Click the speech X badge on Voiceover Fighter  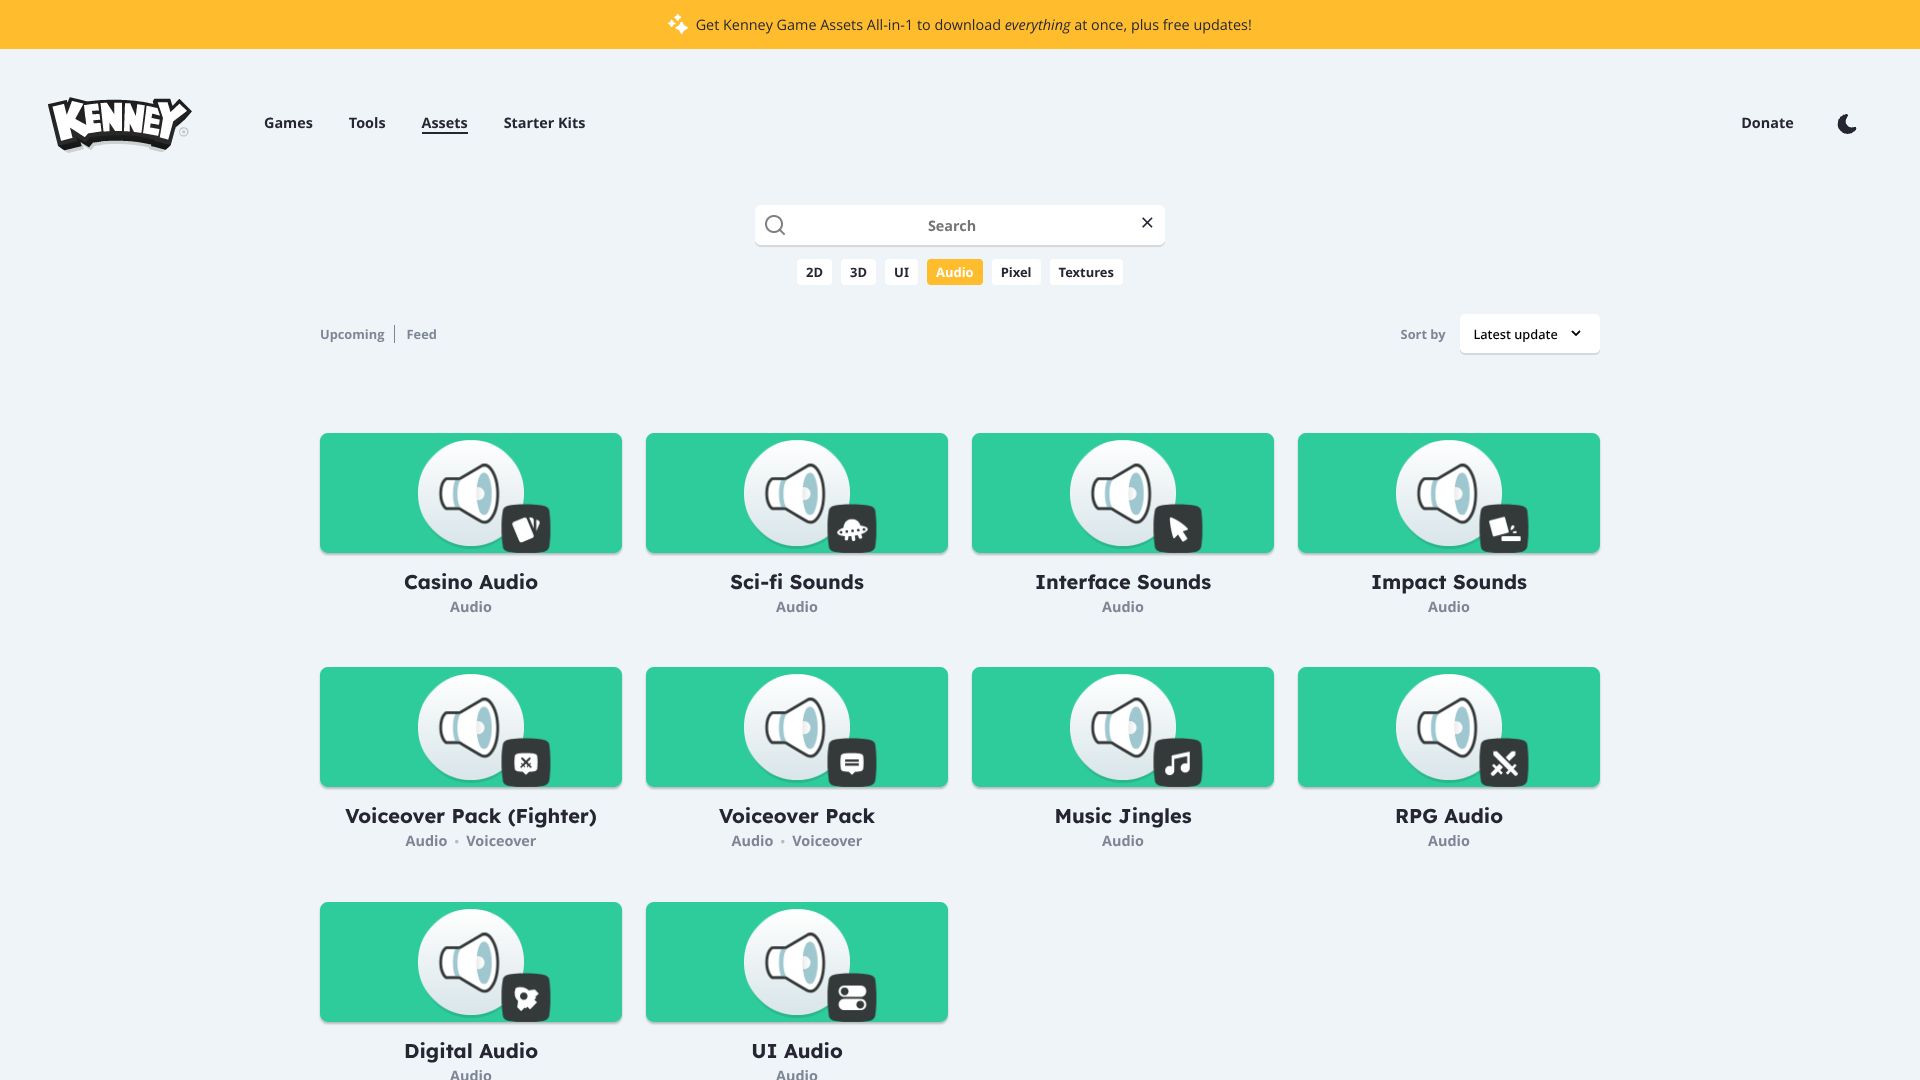tap(526, 763)
